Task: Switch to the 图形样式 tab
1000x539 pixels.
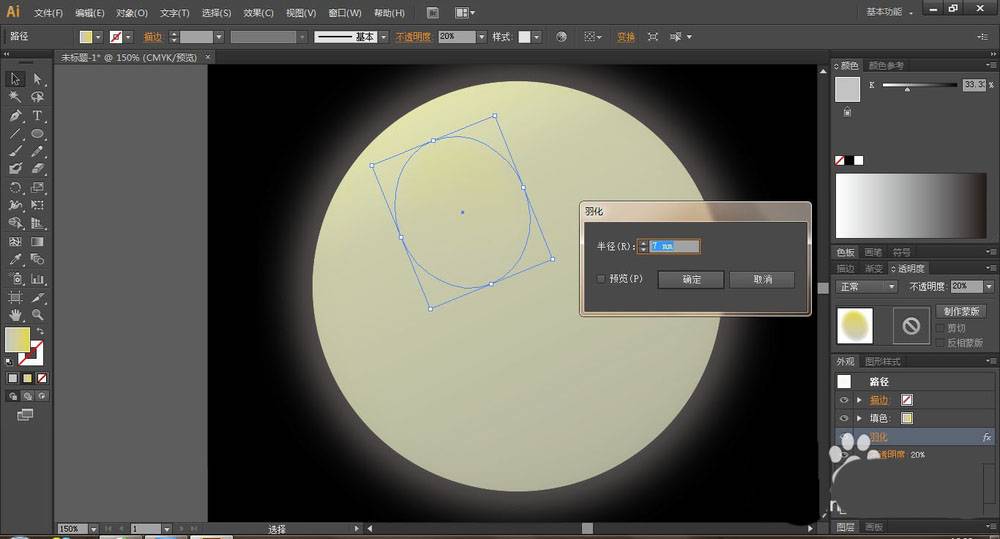Action: pyautogui.click(x=883, y=361)
